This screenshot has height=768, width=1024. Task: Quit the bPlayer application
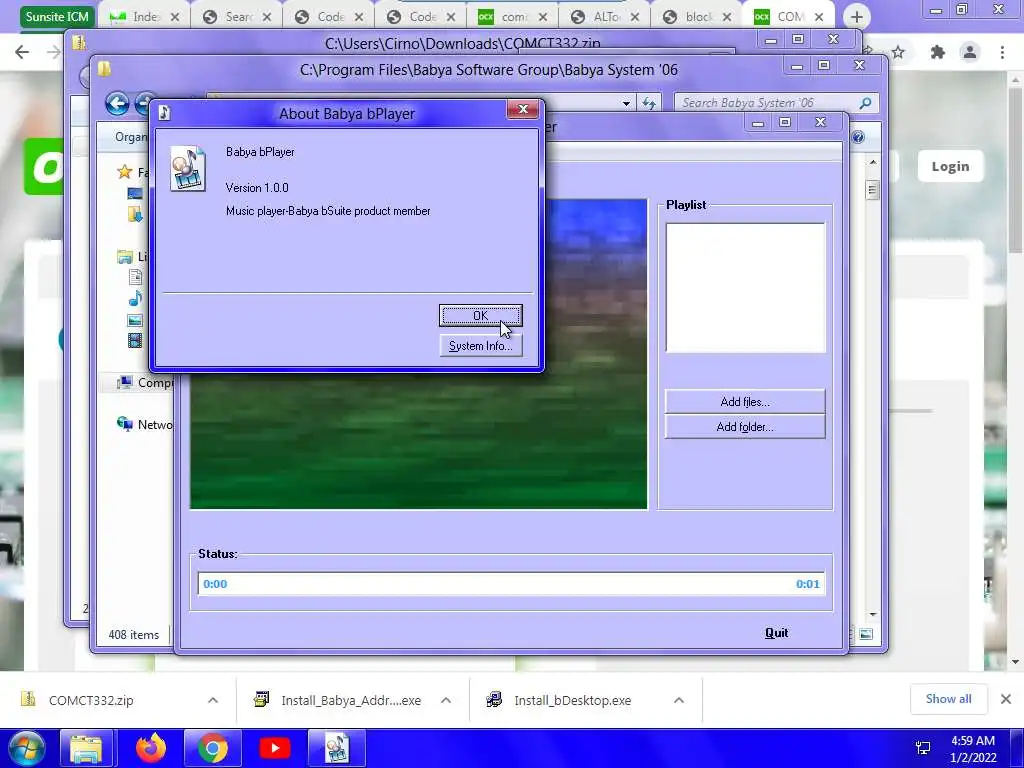776,633
